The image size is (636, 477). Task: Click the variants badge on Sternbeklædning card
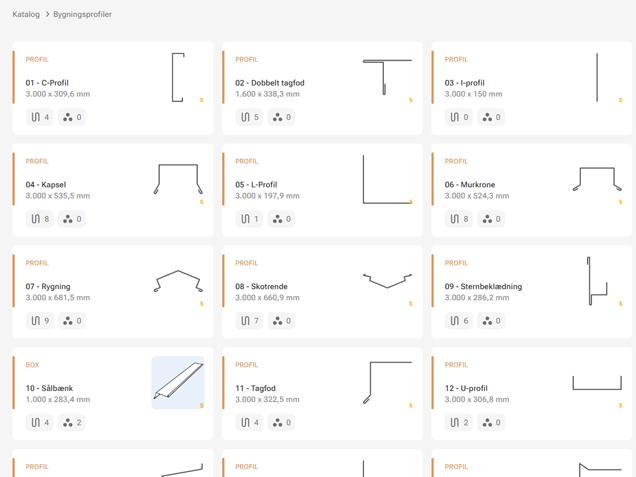coord(491,321)
